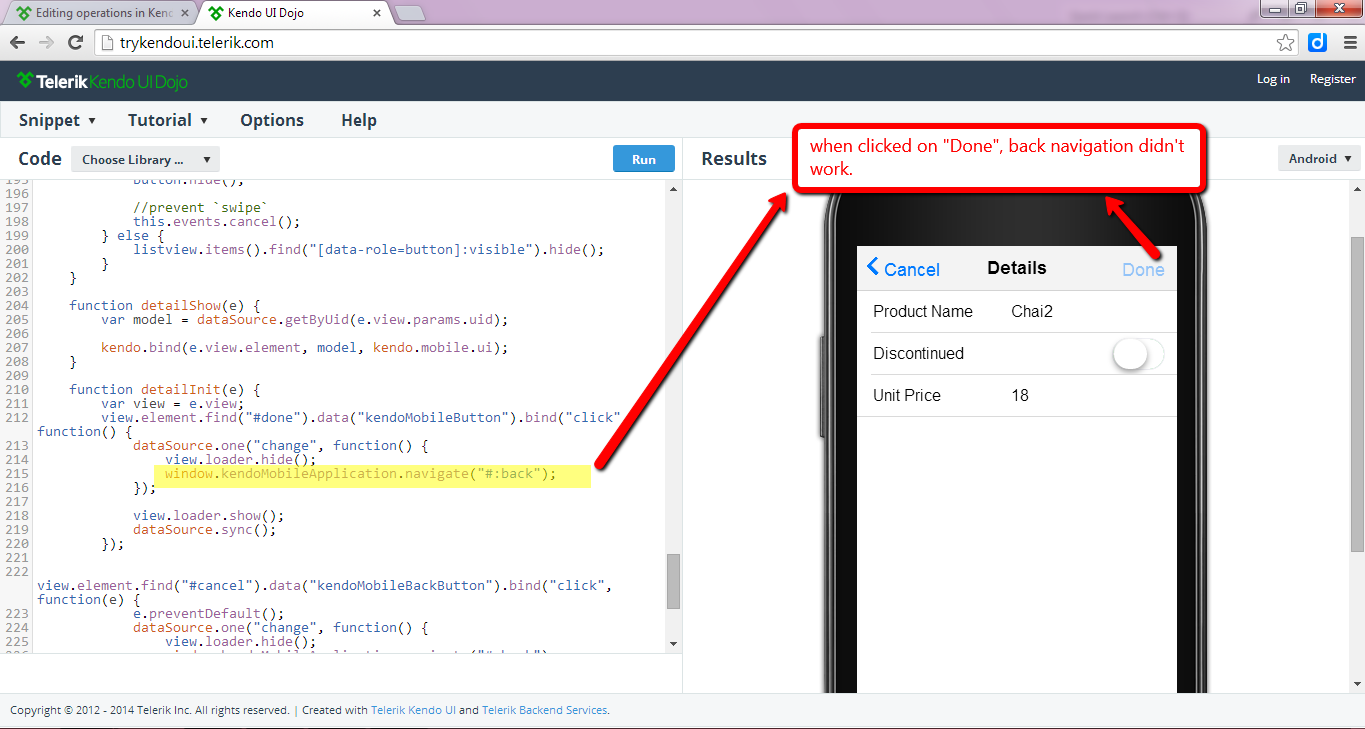Open the blue extension icon beside the star
This screenshot has height=729, width=1365.
[x=1317, y=43]
